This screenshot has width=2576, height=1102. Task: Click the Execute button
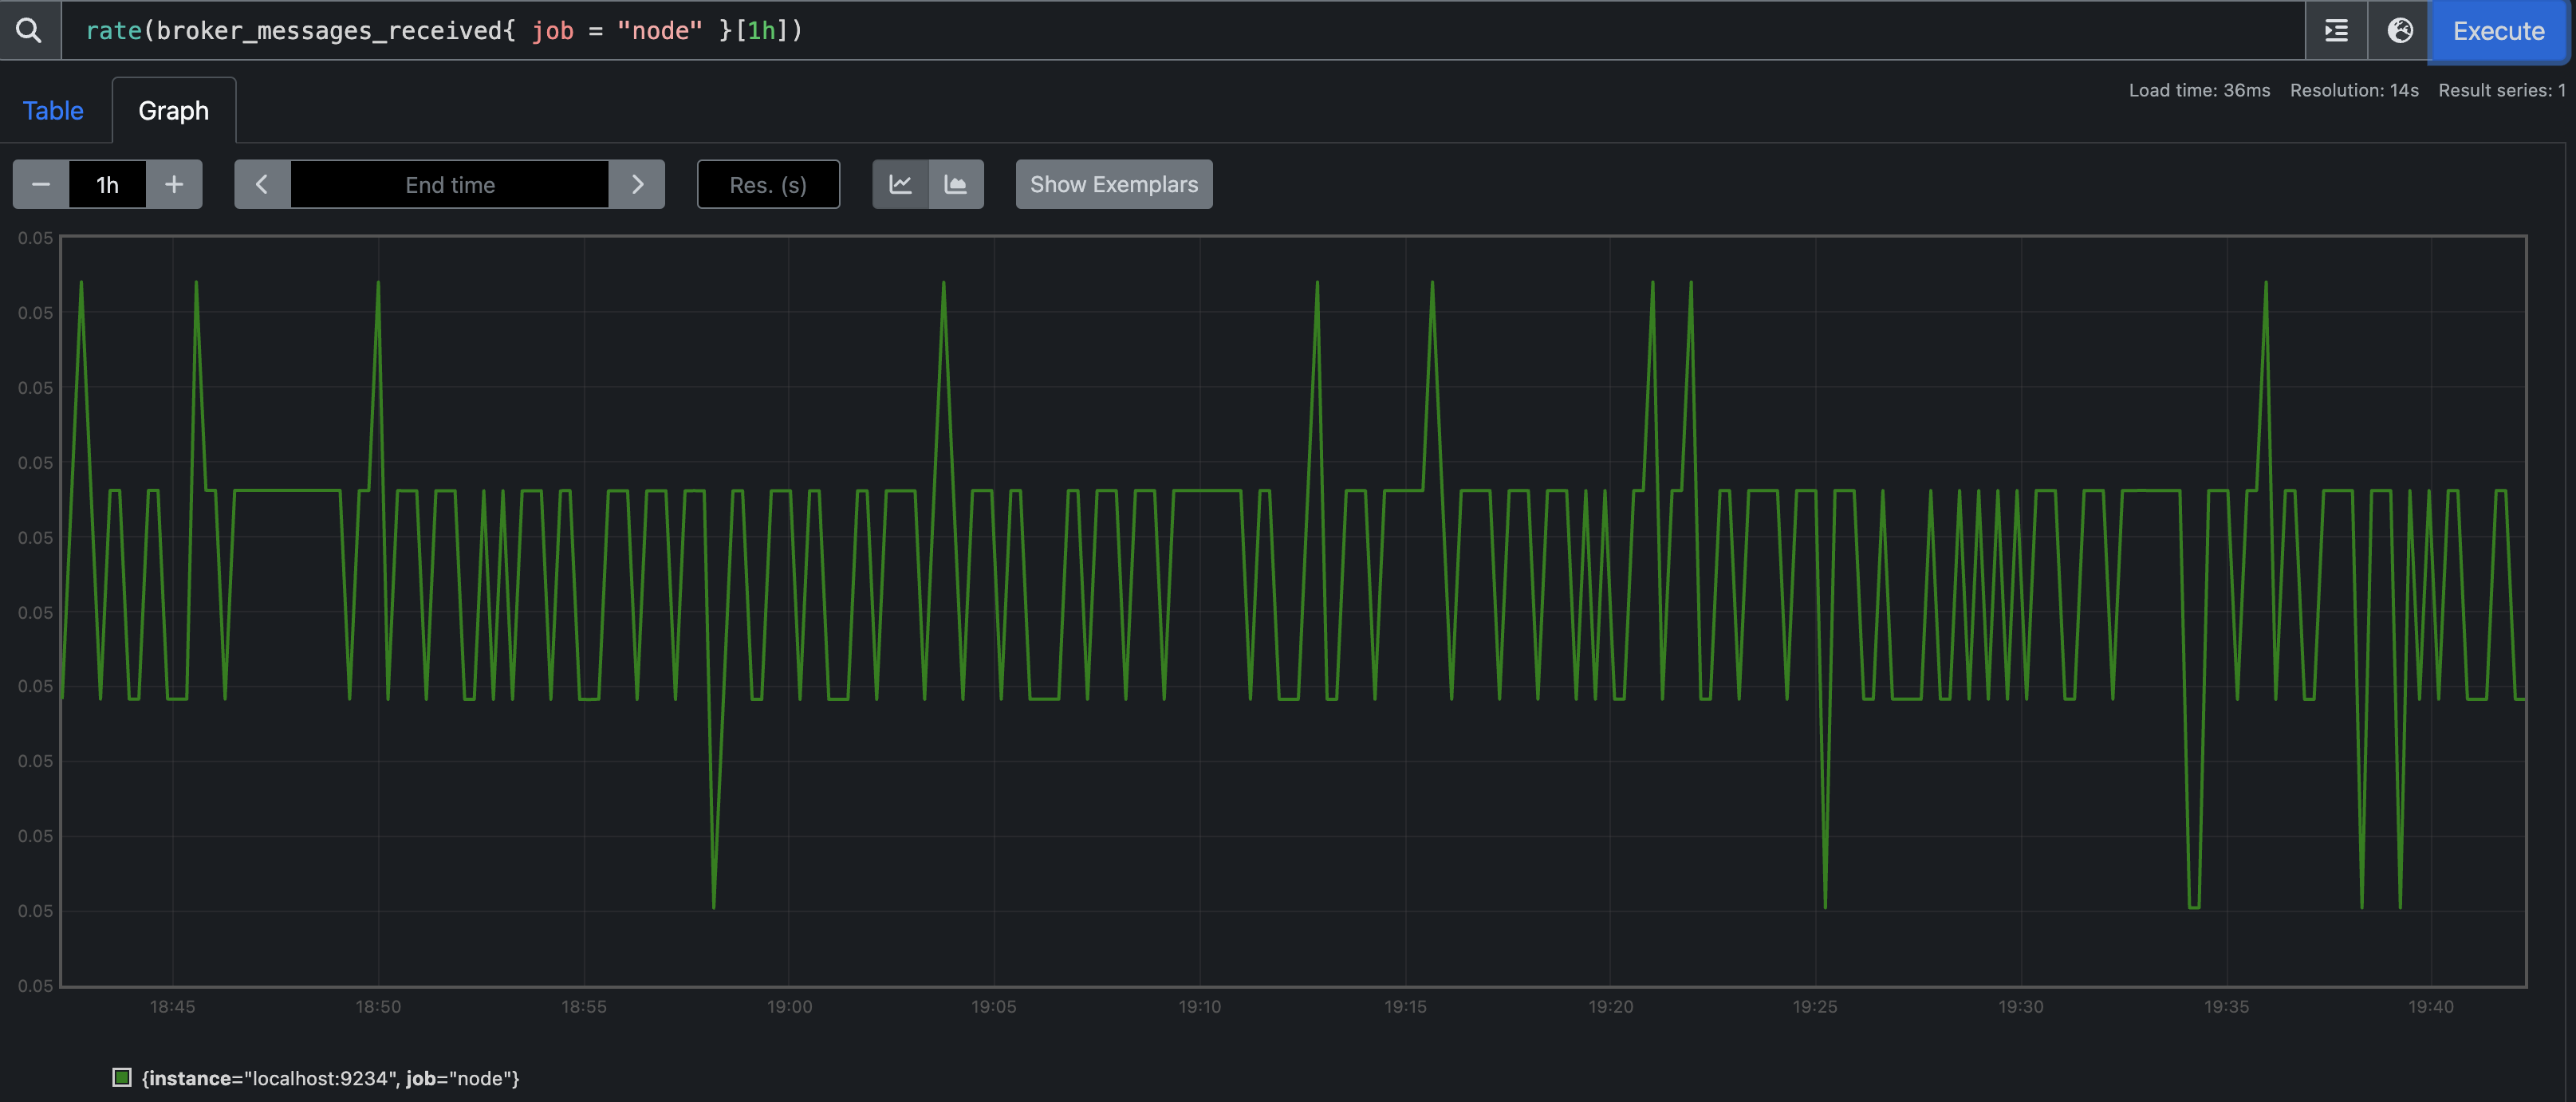(x=2498, y=31)
